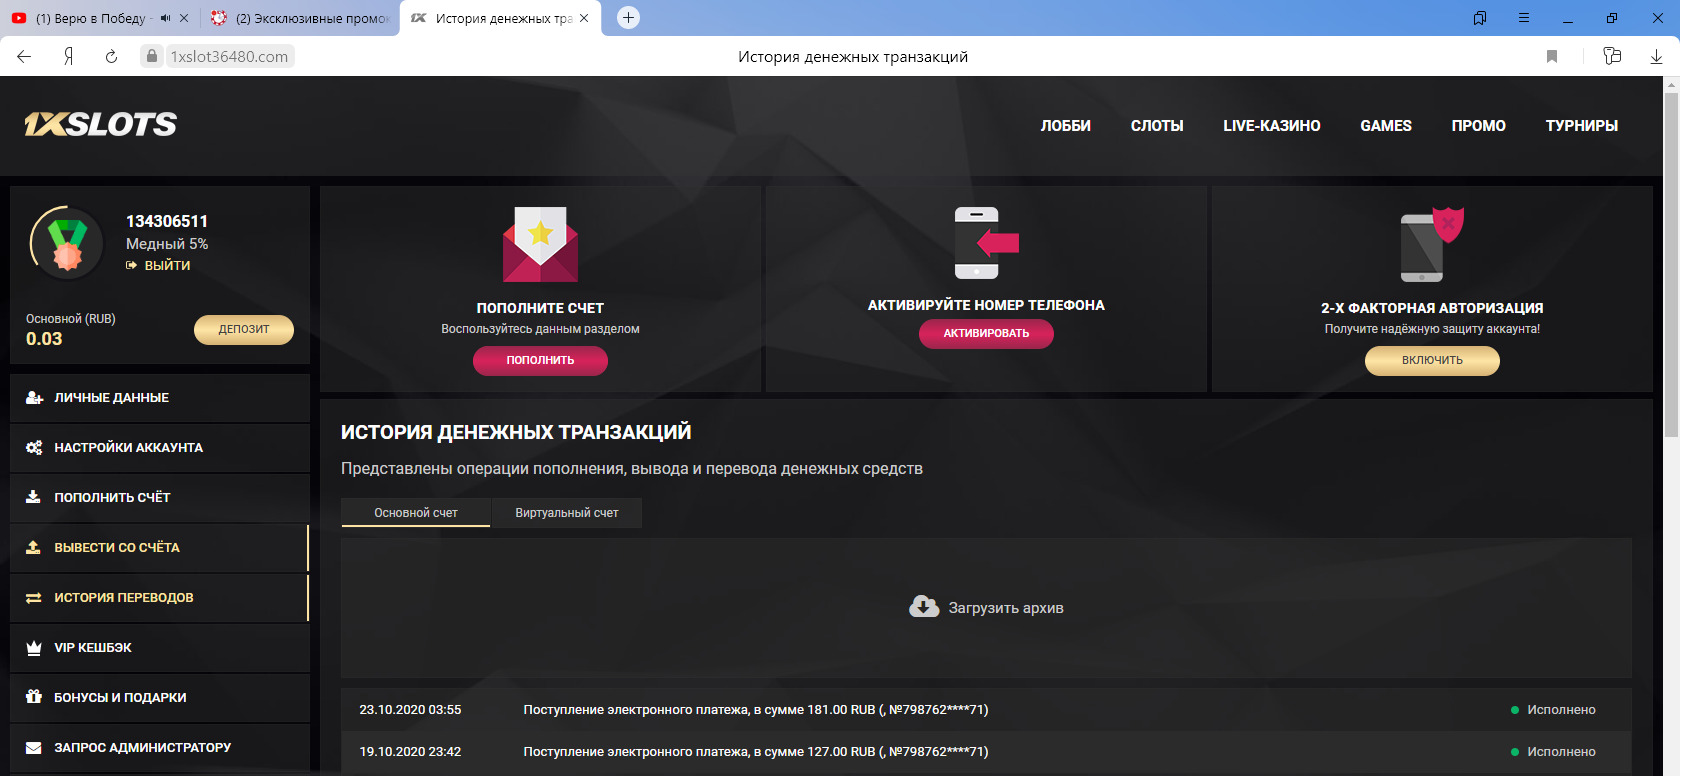1688x776 pixels.
Task: Click the address bar URL 1xslot36480.com
Action: pos(229,57)
